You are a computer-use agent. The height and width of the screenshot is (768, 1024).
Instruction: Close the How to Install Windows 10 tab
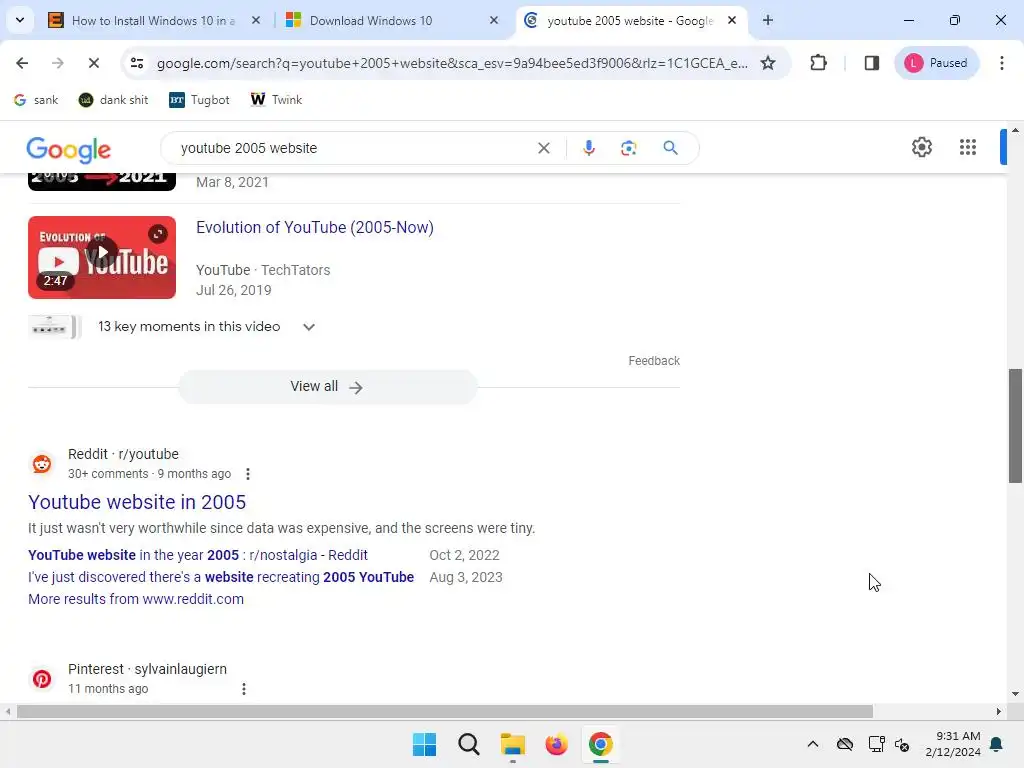point(256,21)
